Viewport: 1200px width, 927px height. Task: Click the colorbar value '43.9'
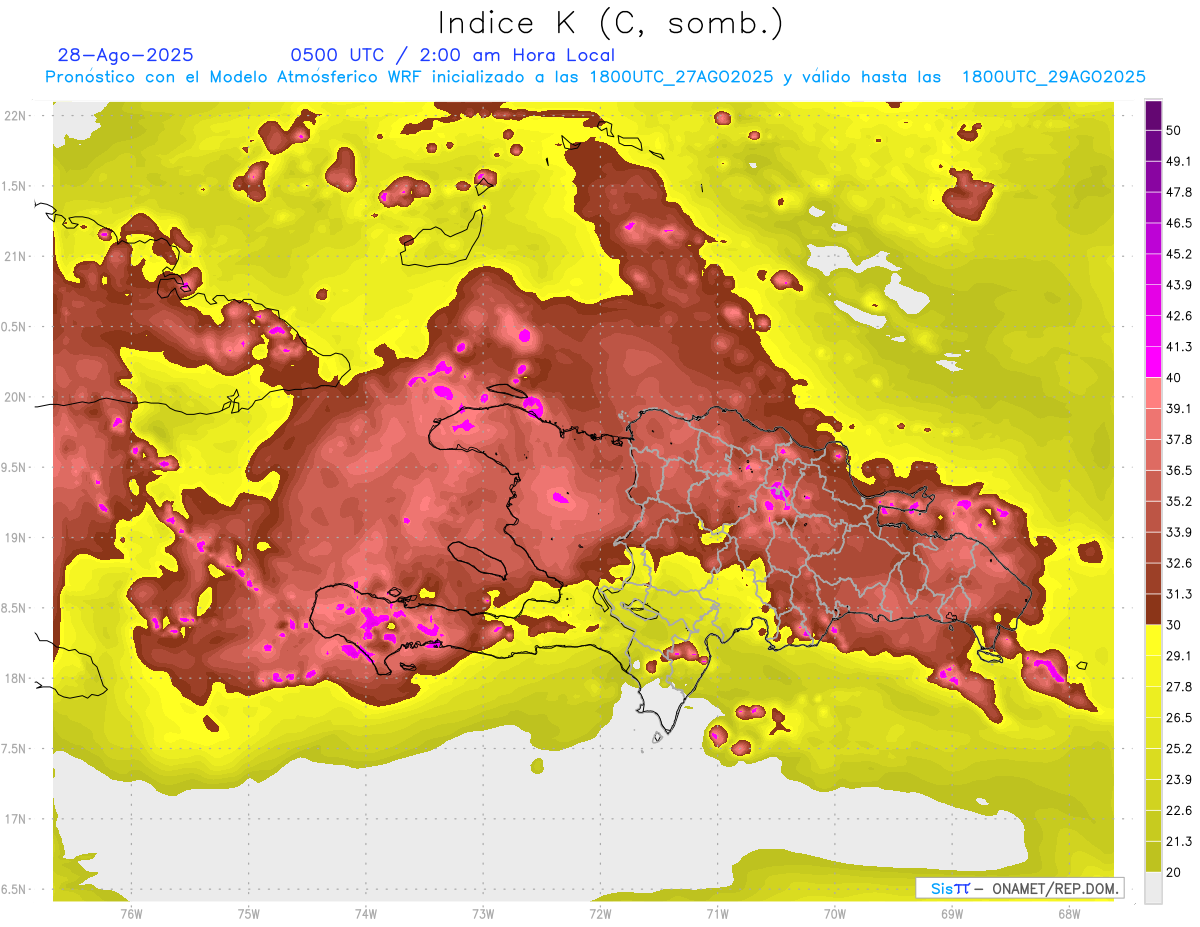(x=1178, y=285)
